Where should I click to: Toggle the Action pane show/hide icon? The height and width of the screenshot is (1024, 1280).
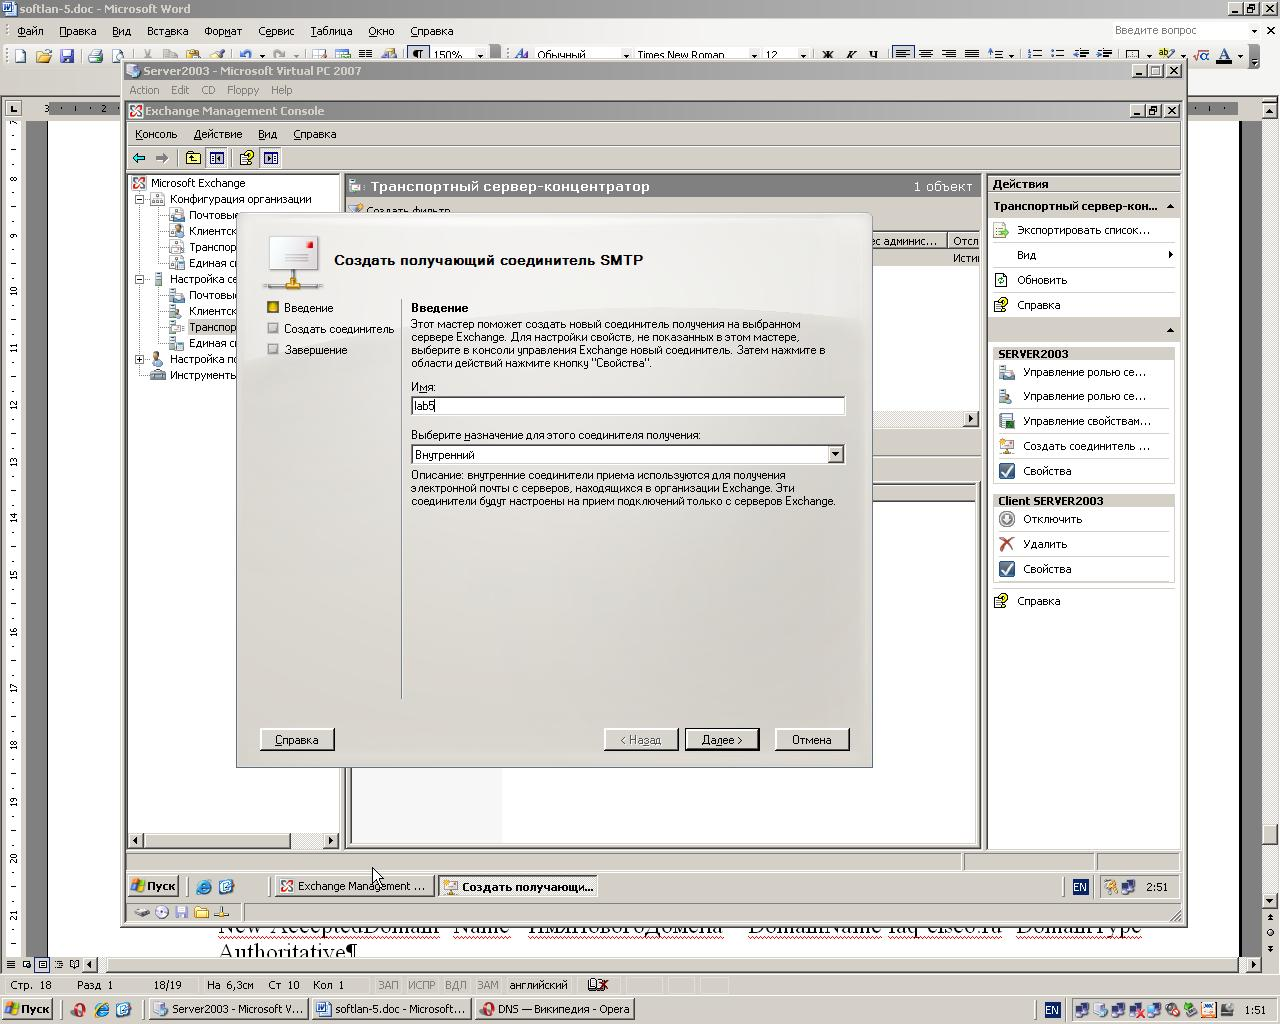click(x=270, y=158)
